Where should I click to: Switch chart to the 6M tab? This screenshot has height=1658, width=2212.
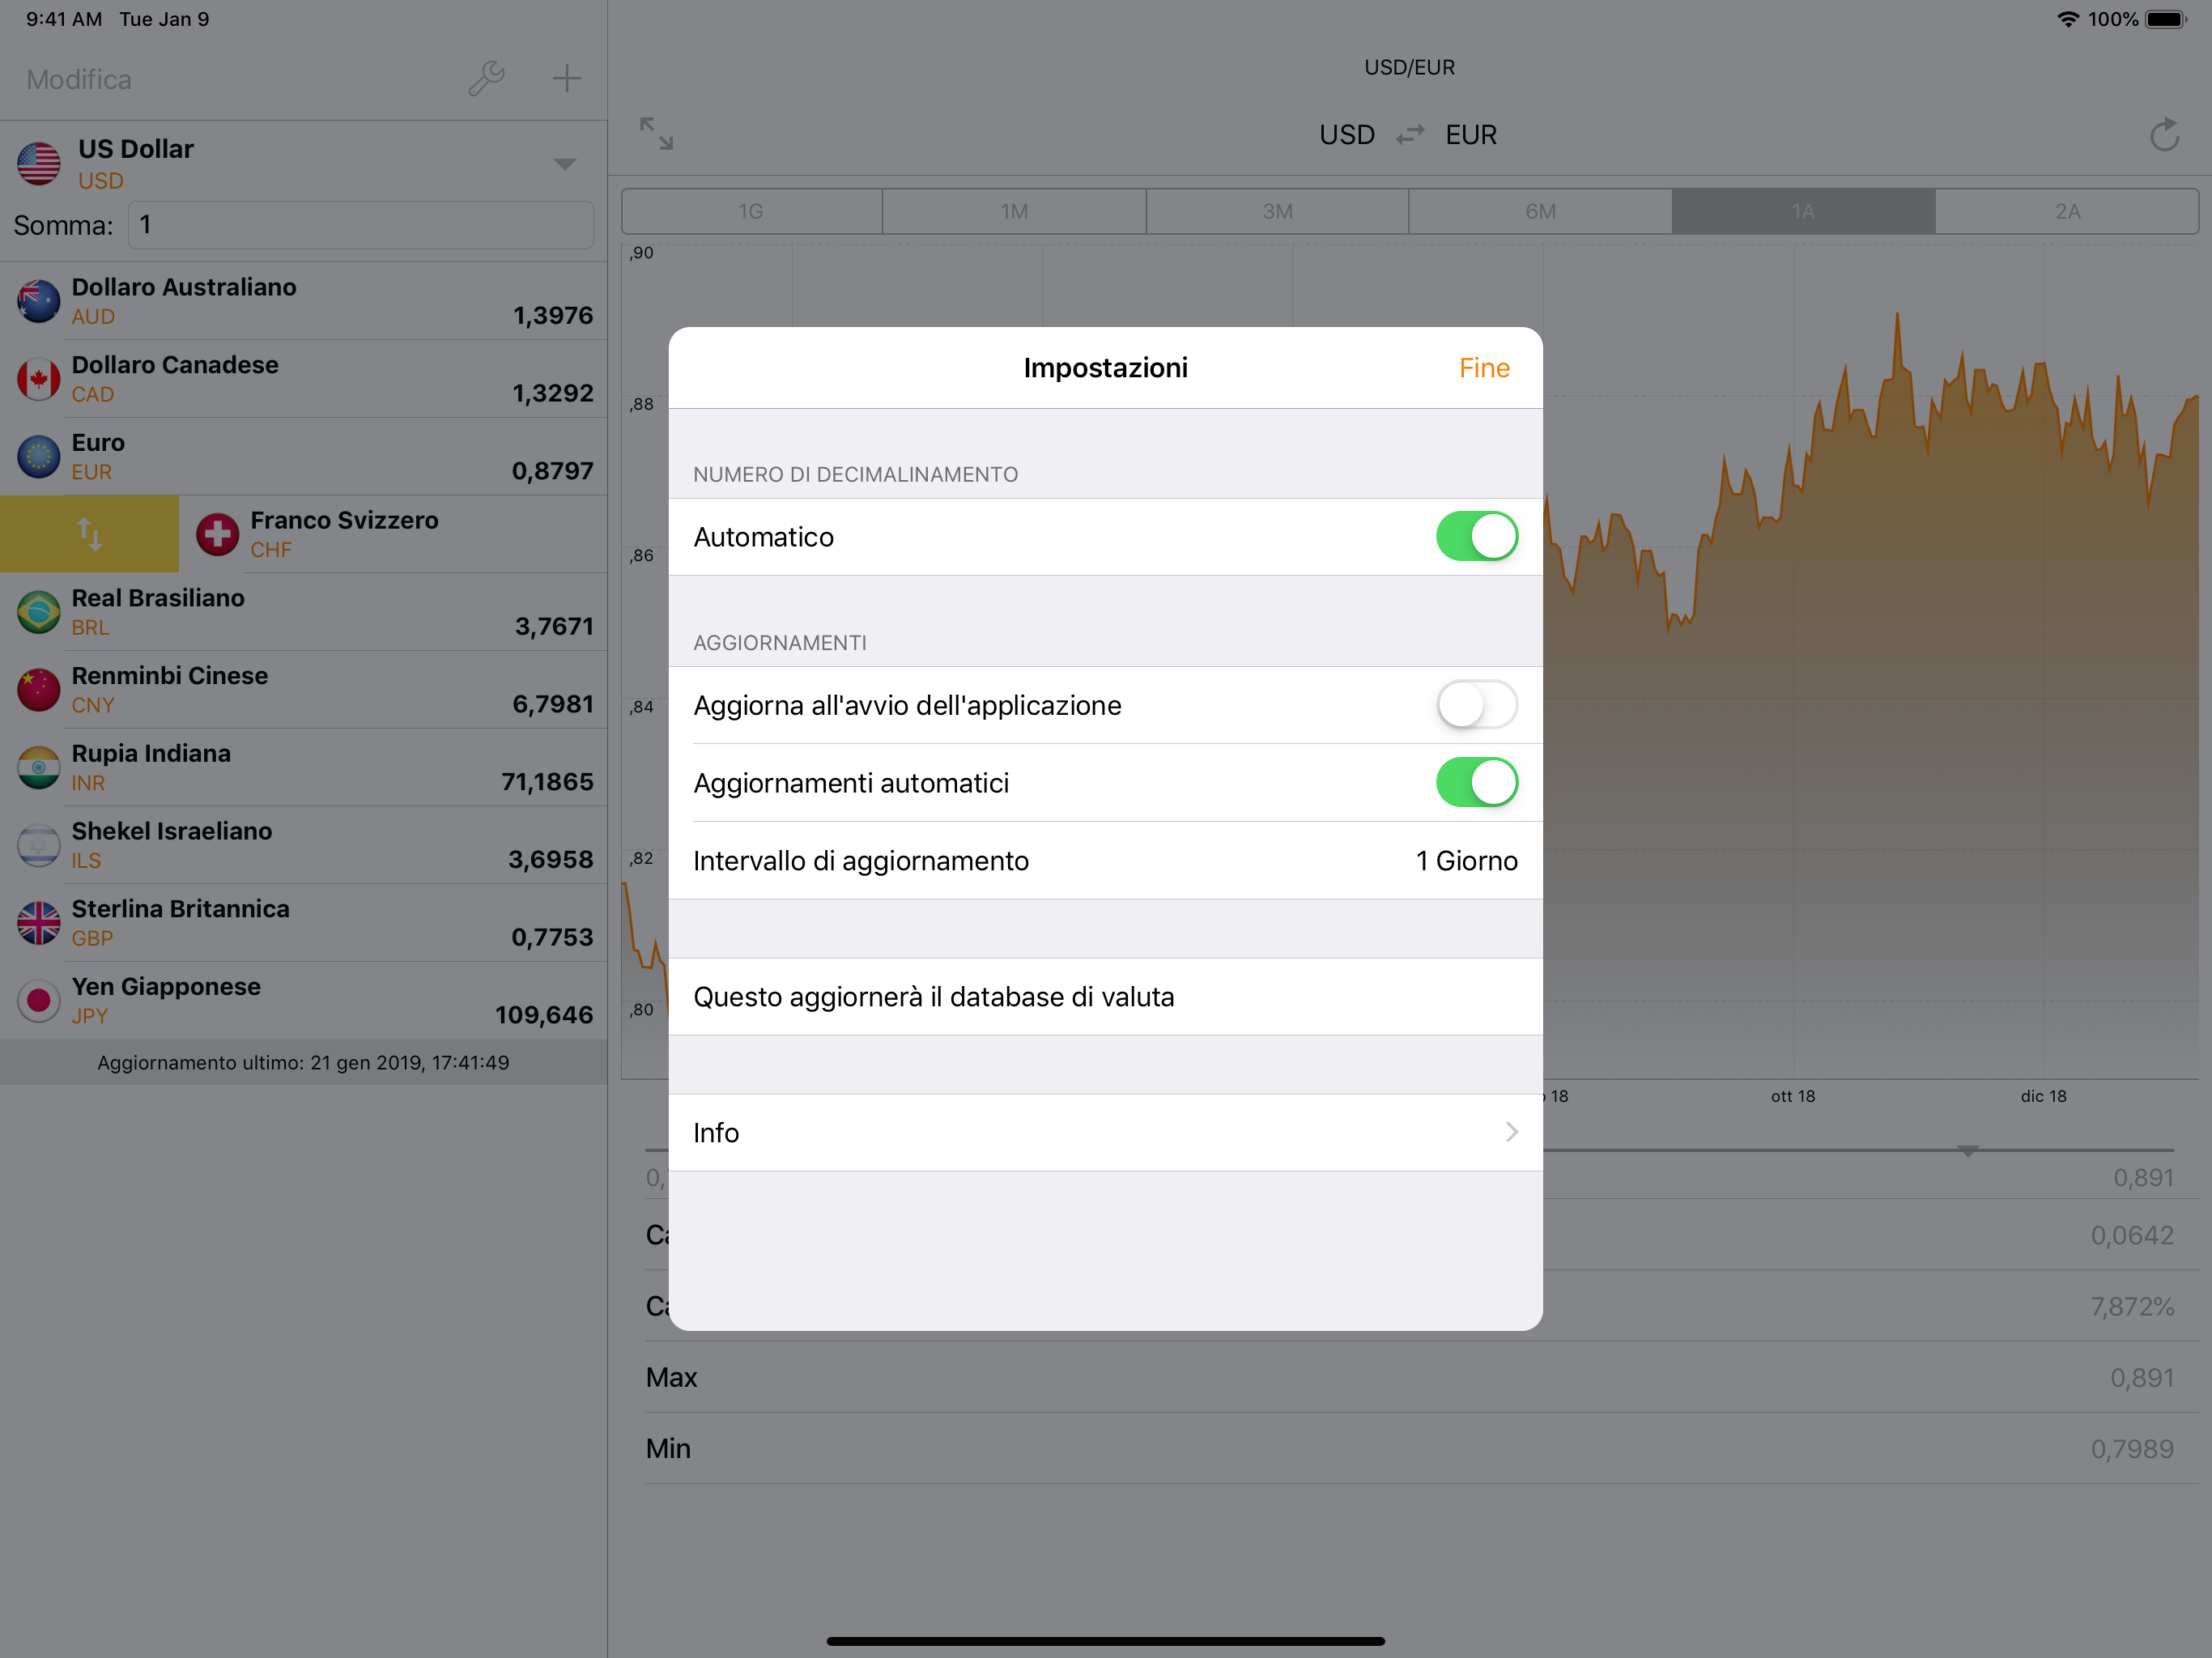(x=1540, y=212)
